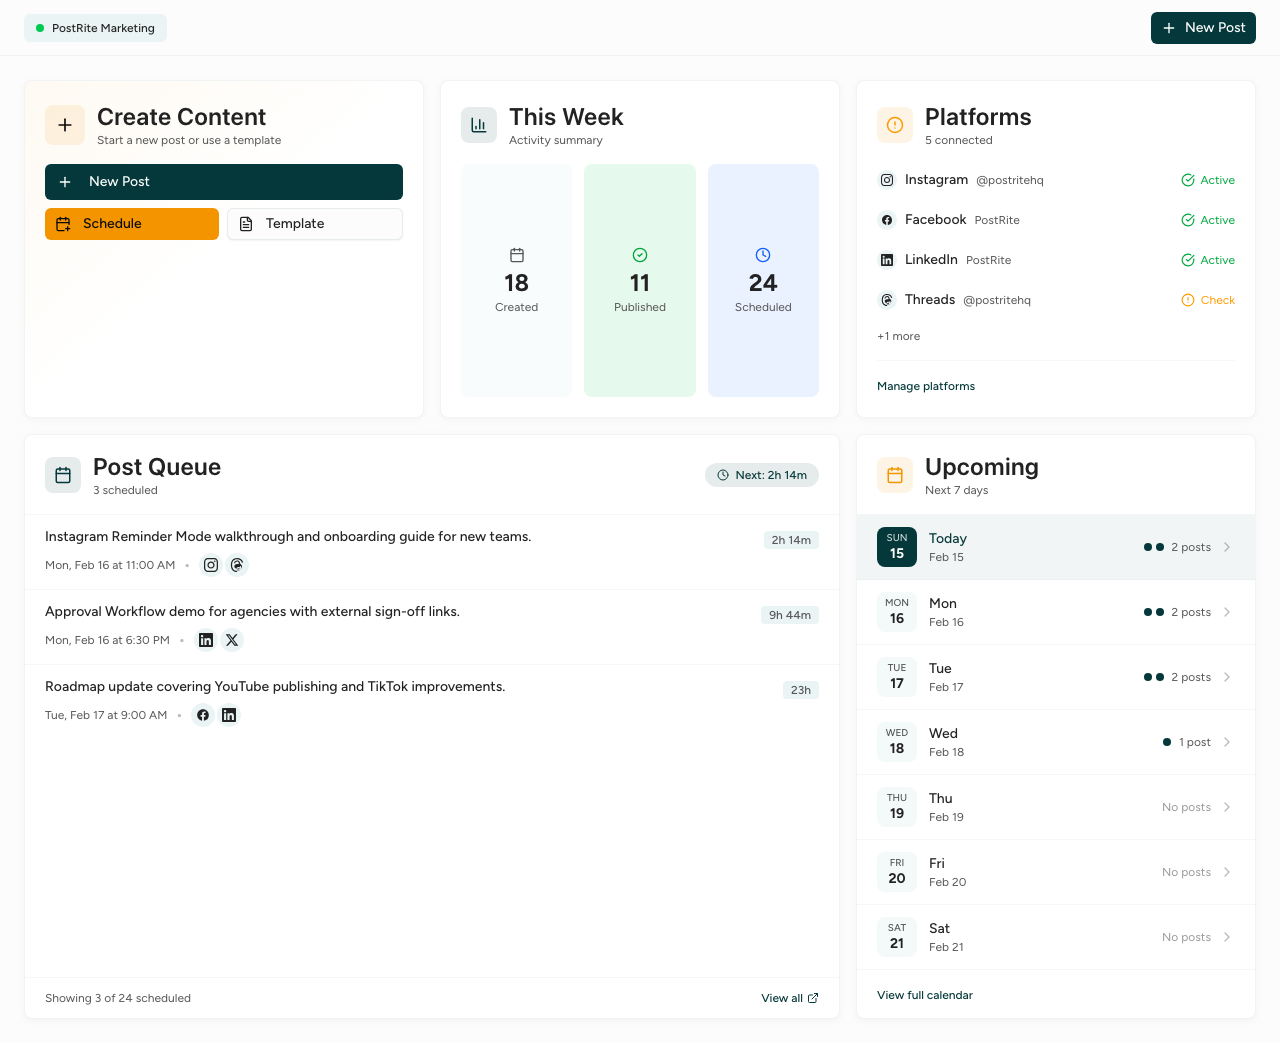The image size is (1280, 1043).
Task: Click the LinkedIn icon on PostRite account
Action: coord(886,260)
